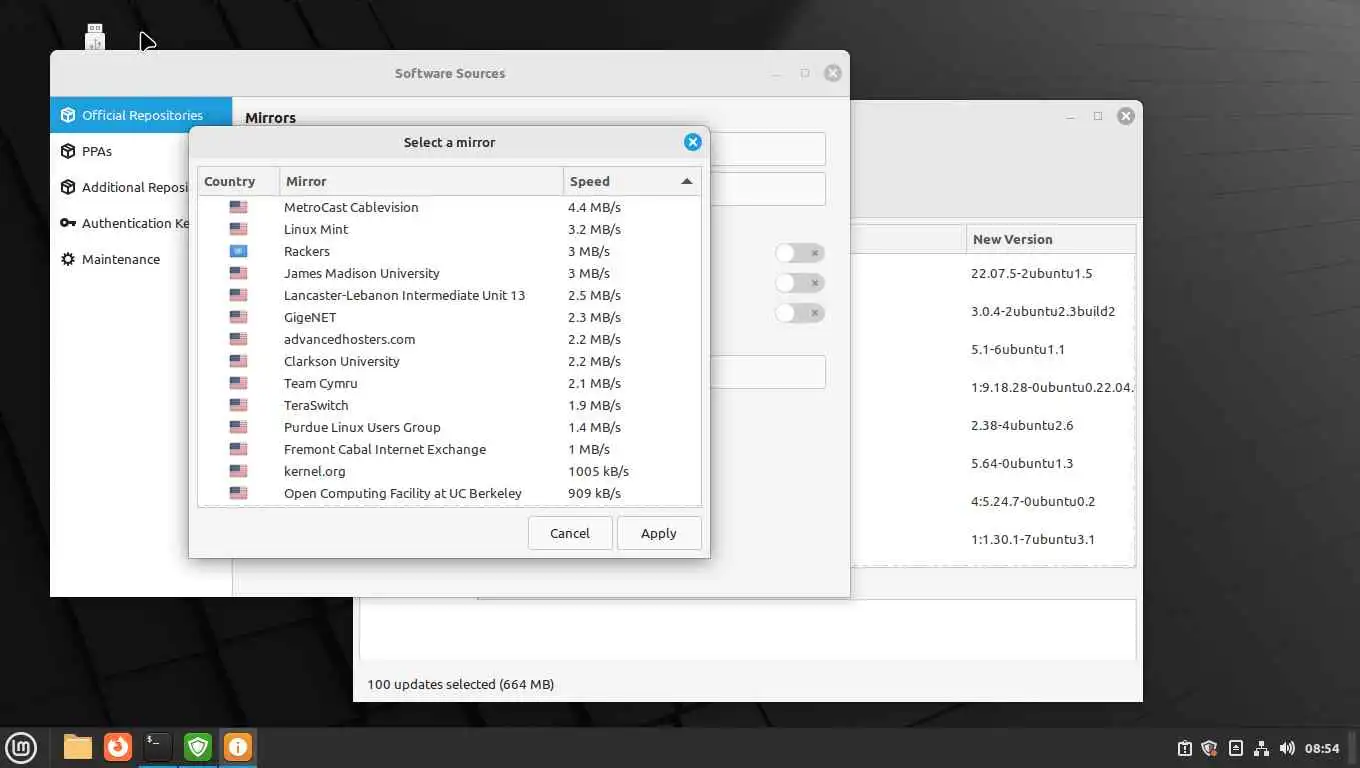Image resolution: width=1360 pixels, height=768 pixels.
Task: Click the Maintenance gear icon
Action: 68,259
